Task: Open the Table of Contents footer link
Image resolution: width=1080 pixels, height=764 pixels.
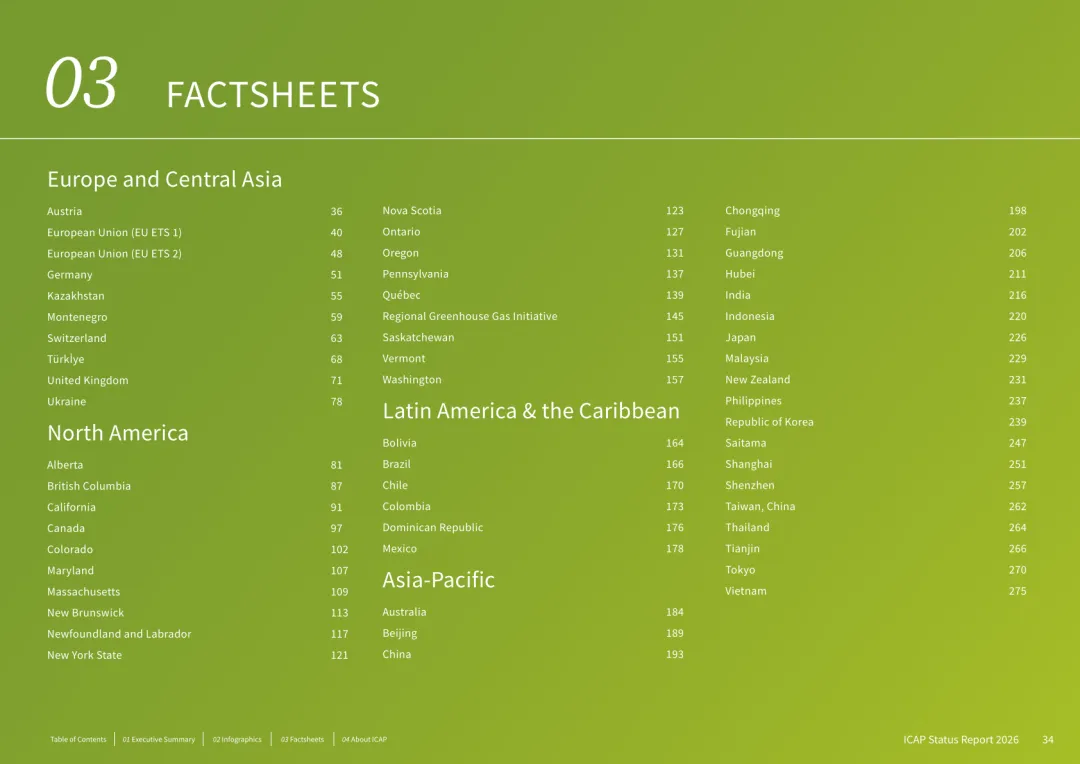Action: click(78, 739)
